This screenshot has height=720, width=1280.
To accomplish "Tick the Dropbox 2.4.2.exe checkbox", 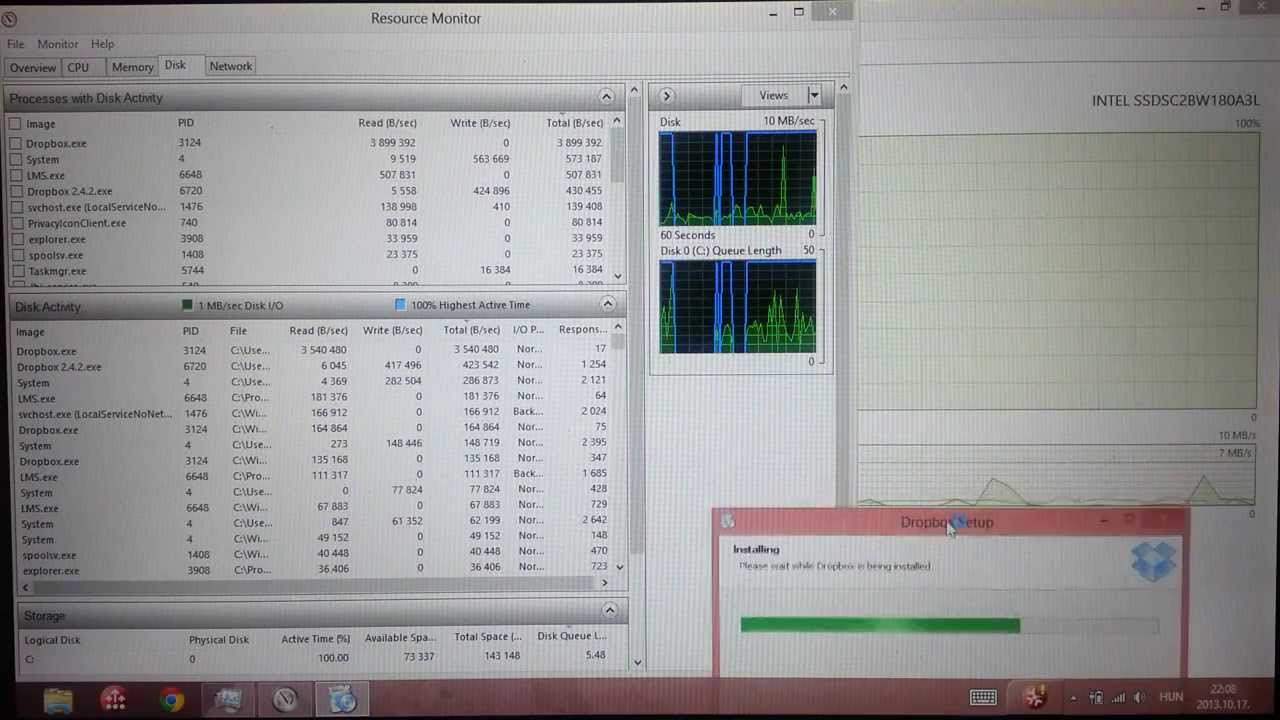I will click(15, 191).
